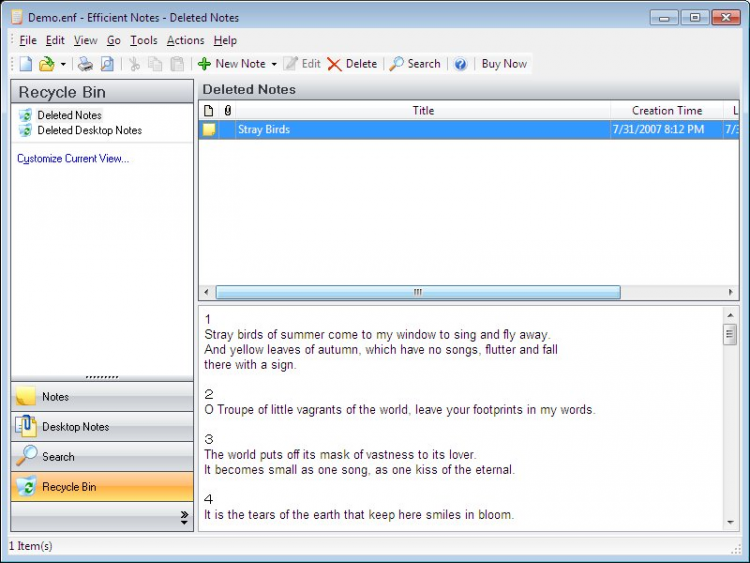The image size is (750, 563).
Task: Open the New Note dropdown arrow
Action: coord(274,64)
